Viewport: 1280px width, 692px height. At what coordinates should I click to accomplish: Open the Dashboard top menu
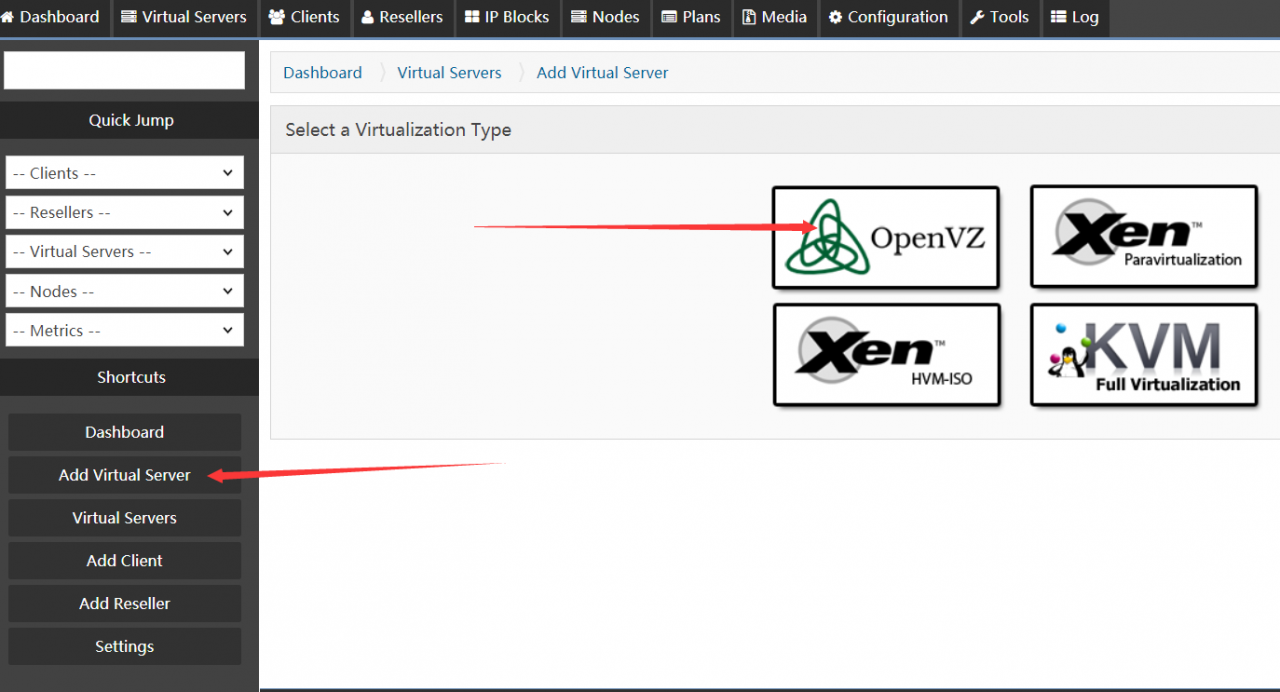[53, 17]
